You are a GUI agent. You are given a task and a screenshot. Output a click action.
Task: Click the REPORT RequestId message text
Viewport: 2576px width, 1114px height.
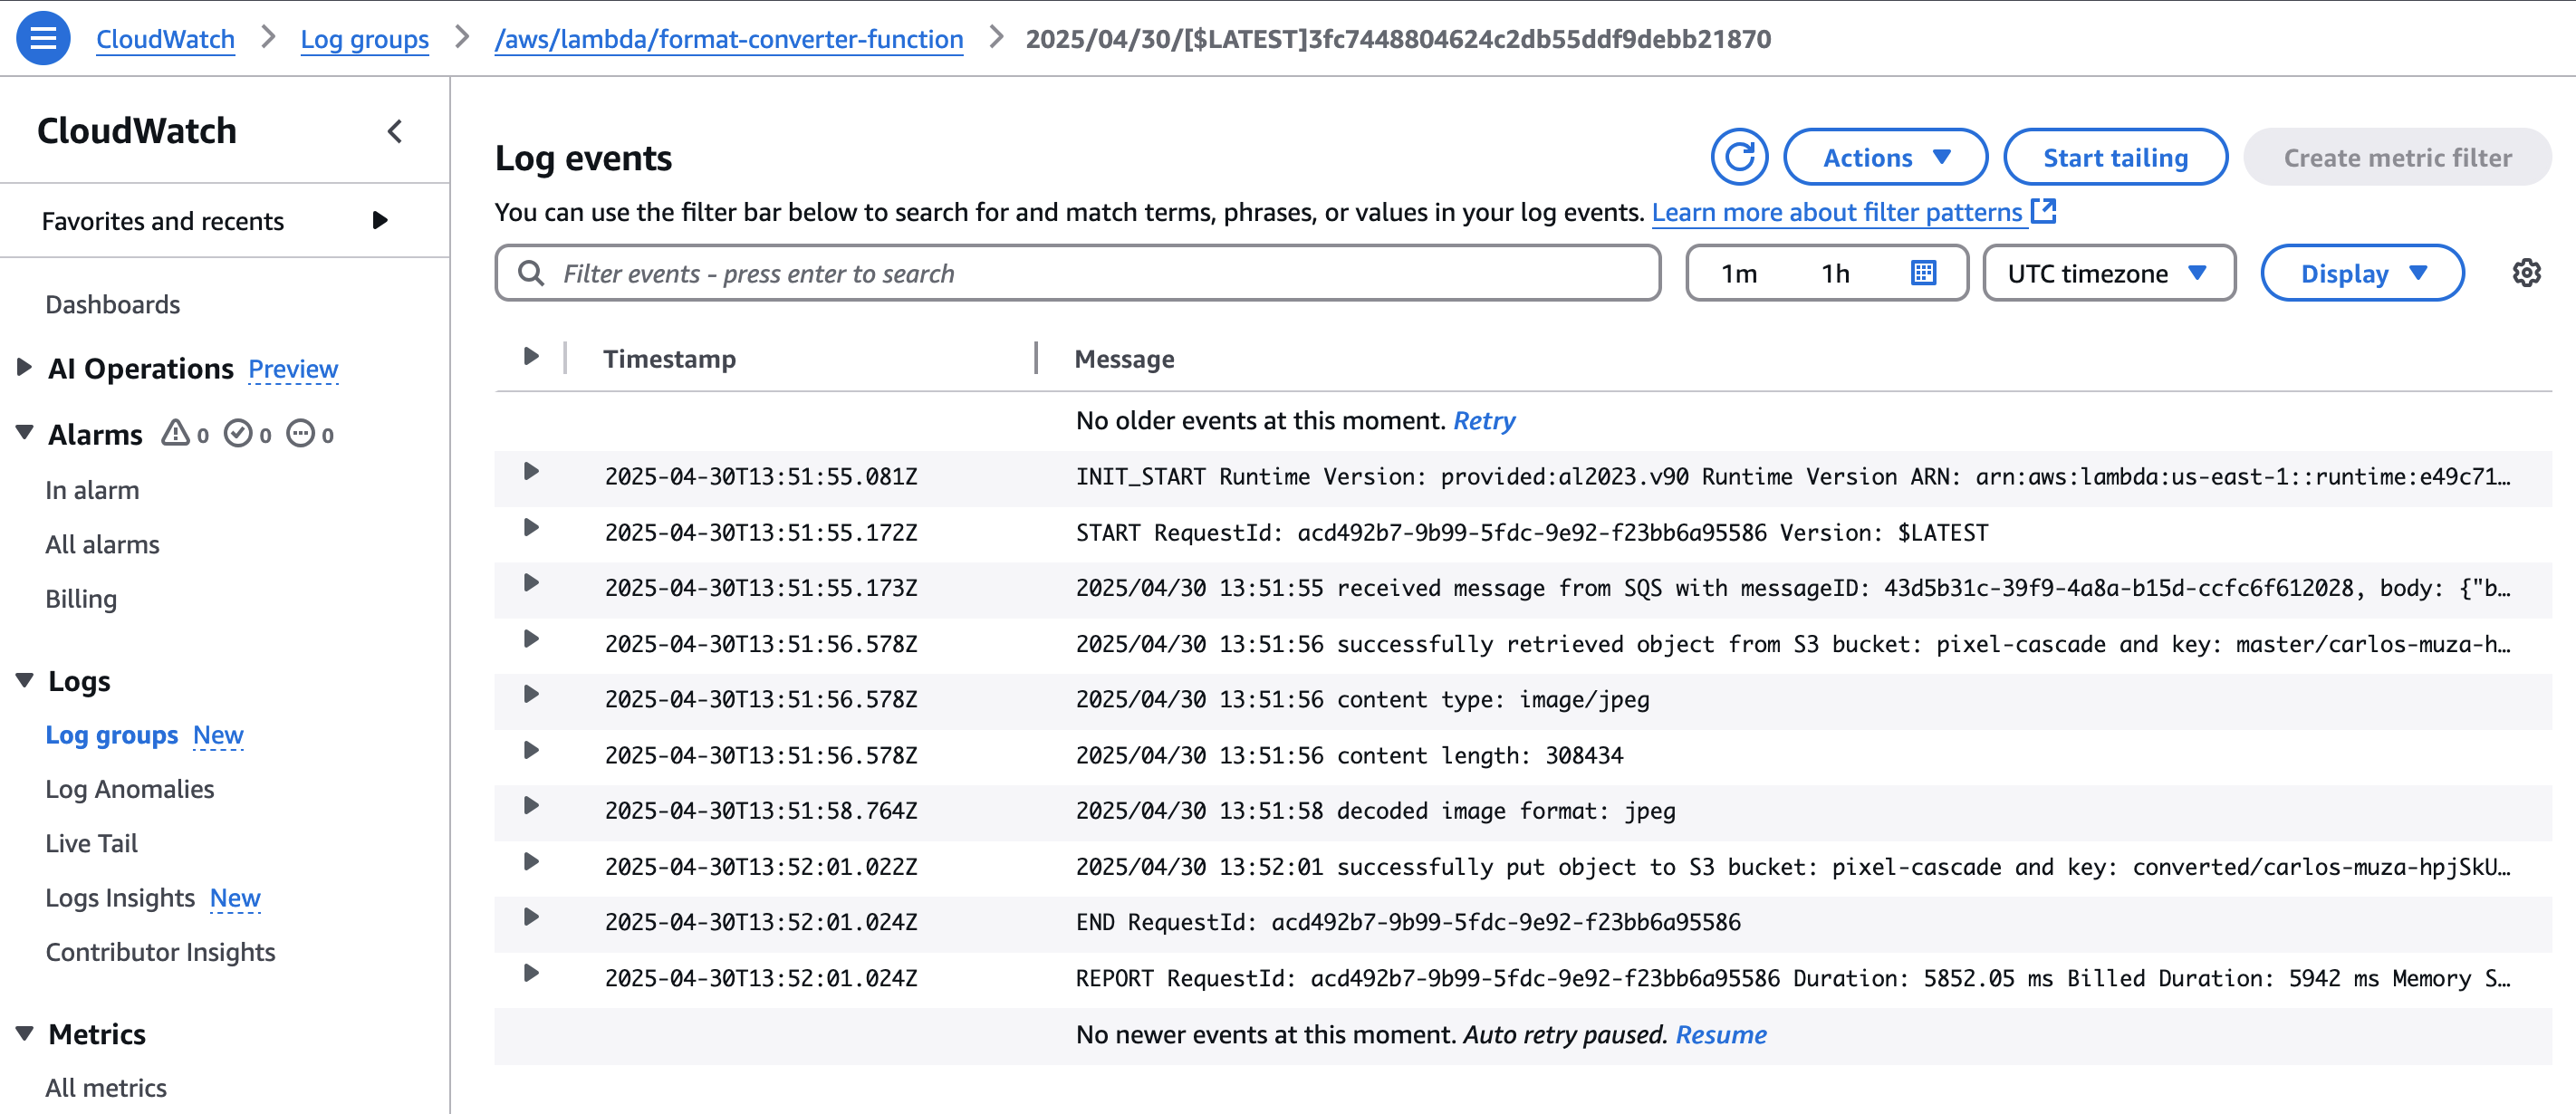point(1792,977)
